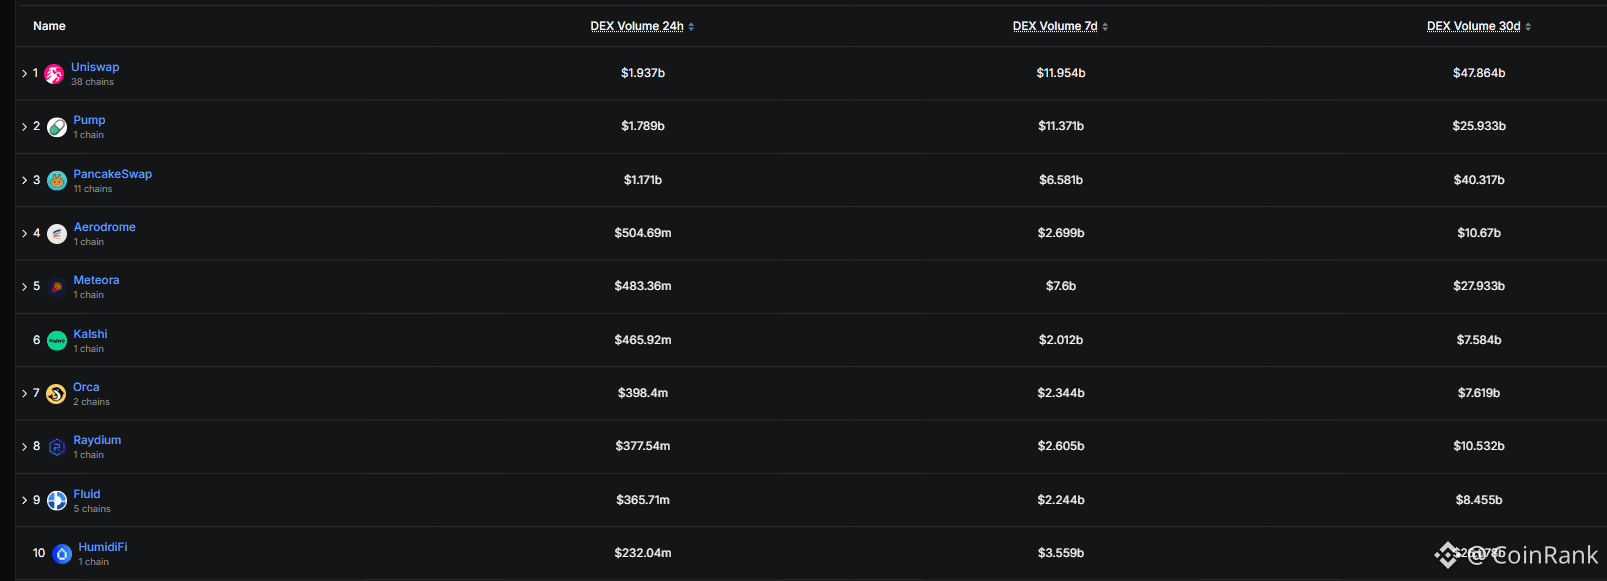Click the Pump protocol logo icon
Screen dimensions: 1607x581
57,127
